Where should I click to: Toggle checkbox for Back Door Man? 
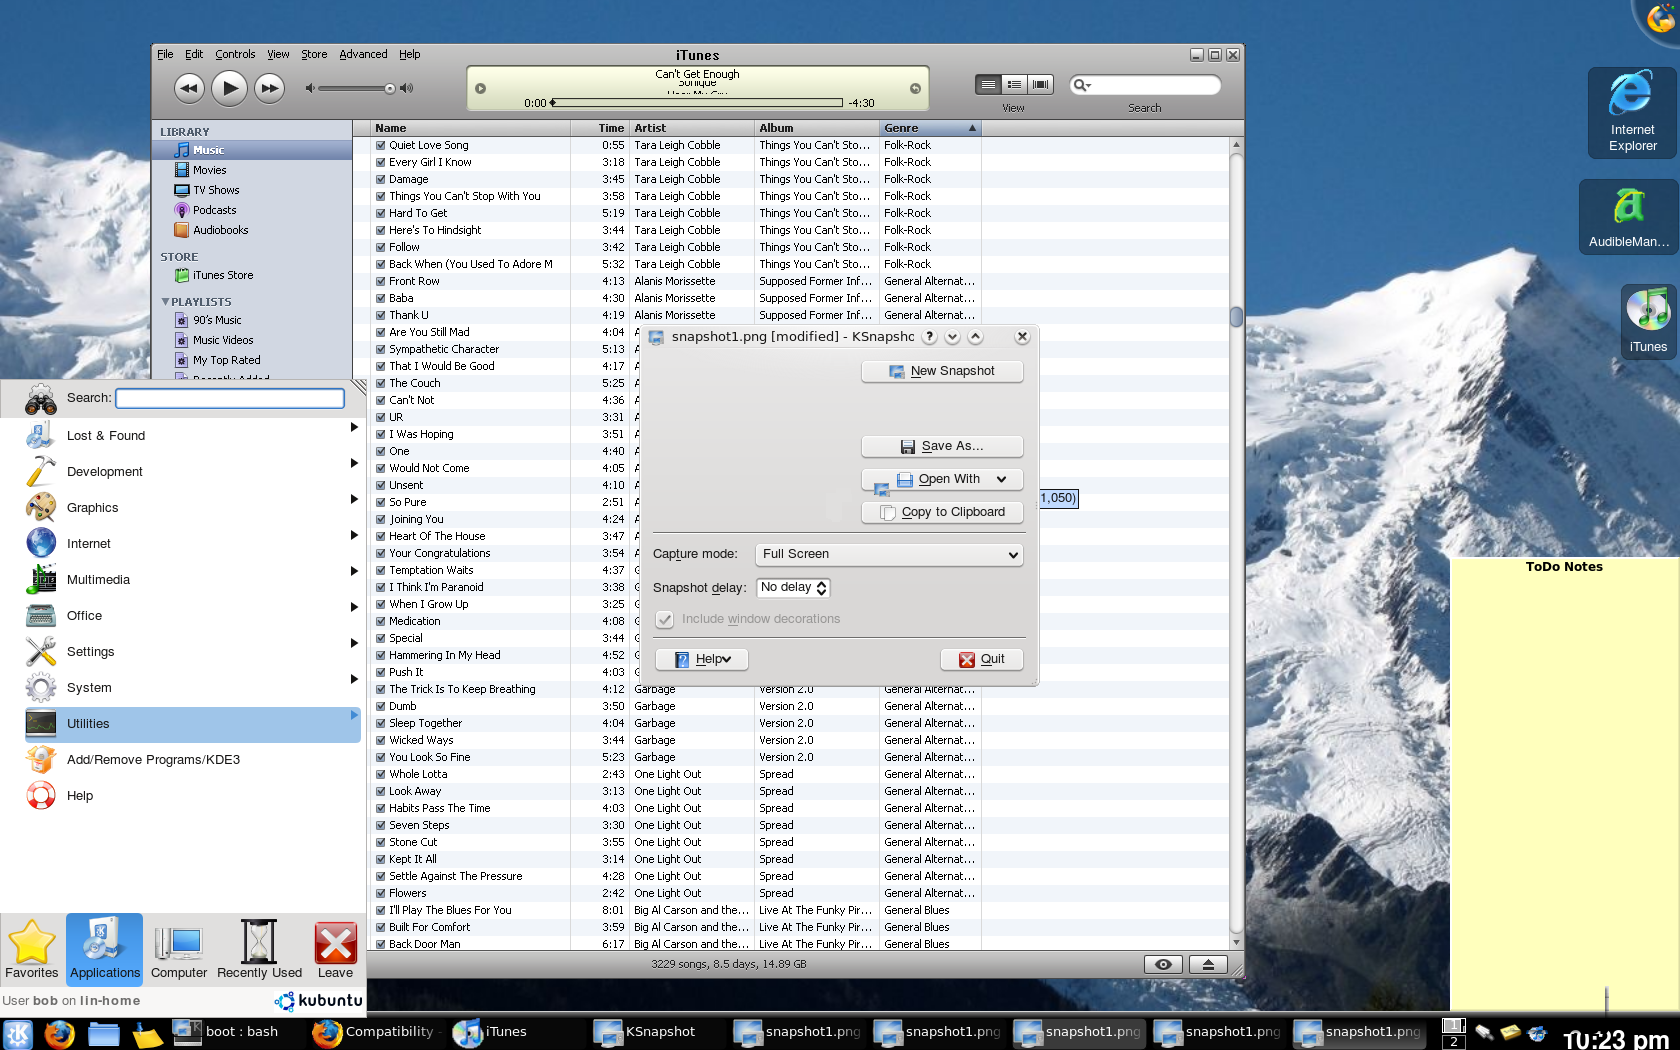pos(380,944)
